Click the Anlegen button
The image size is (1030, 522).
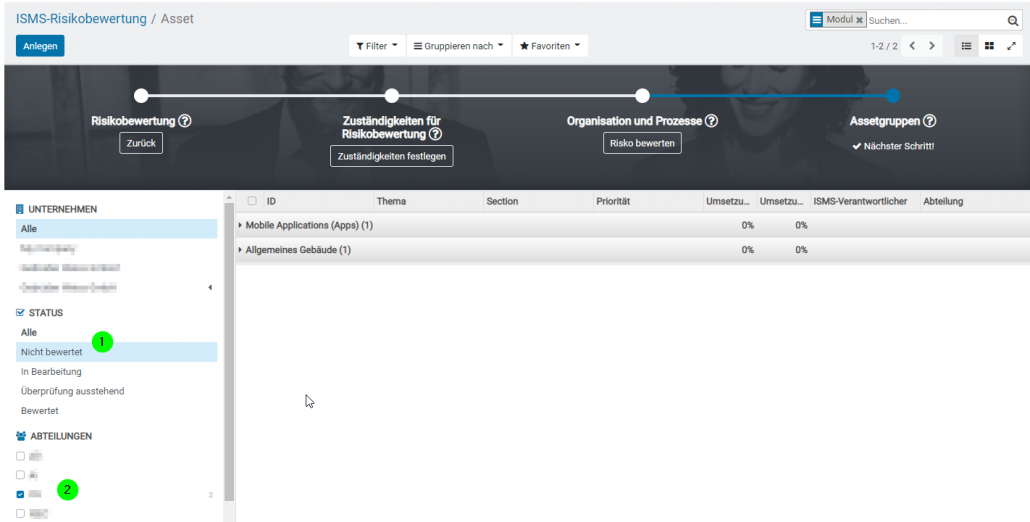pyautogui.click(x=40, y=46)
